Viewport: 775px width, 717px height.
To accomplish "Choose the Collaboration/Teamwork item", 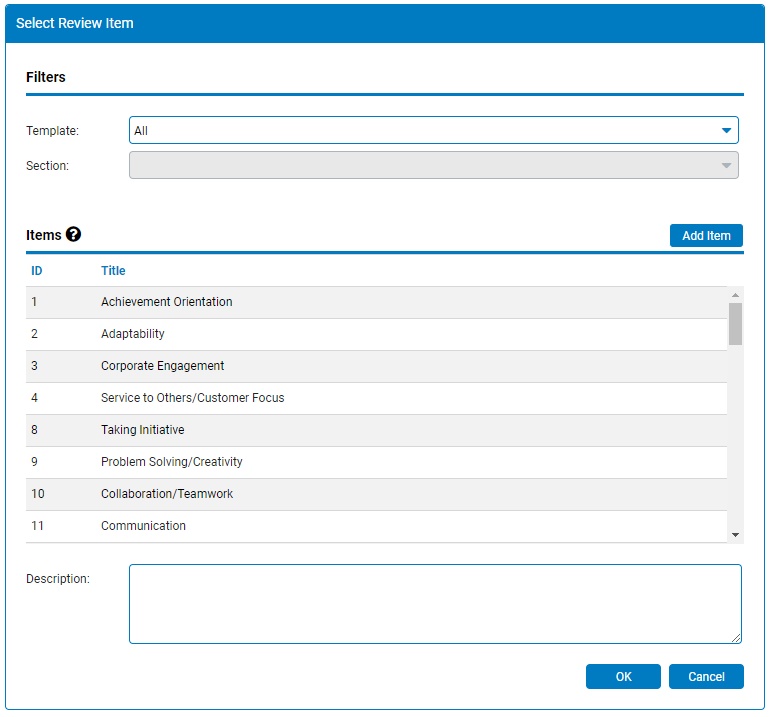I will point(376,494).
